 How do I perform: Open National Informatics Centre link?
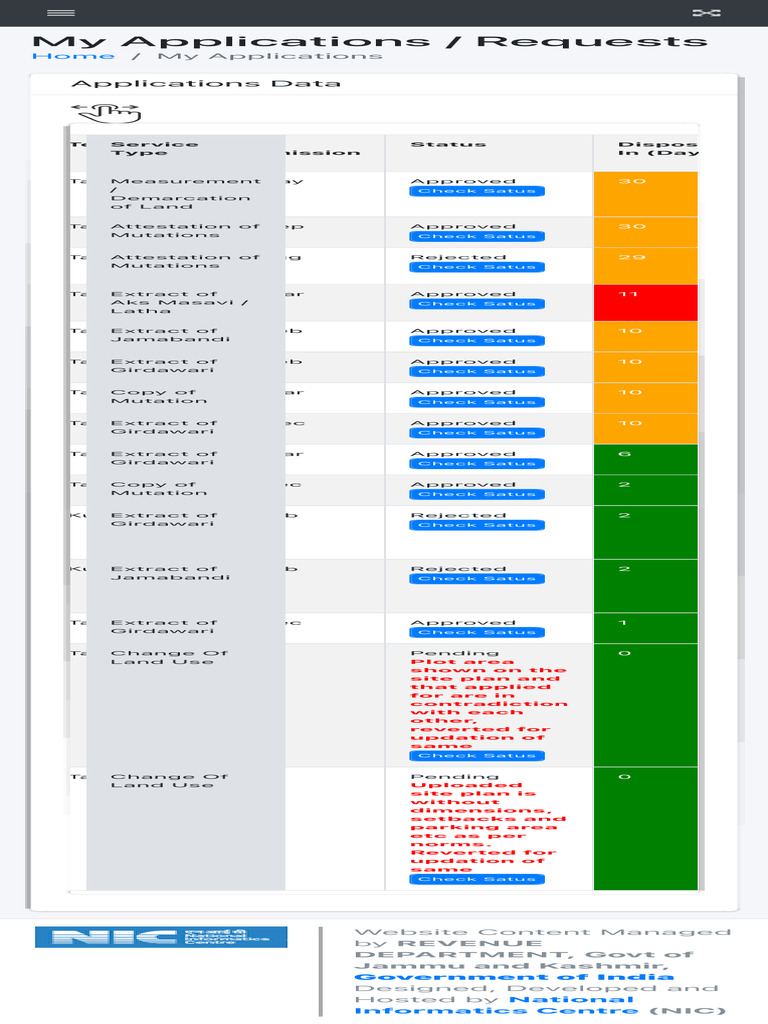[496, 1005]
